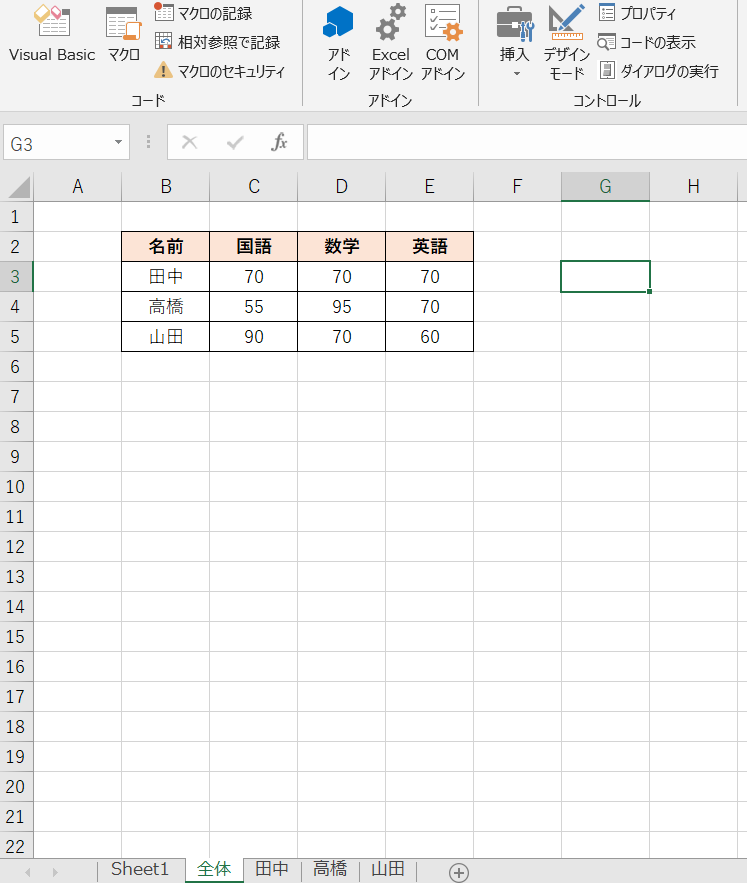Switch to the 田中 sheet tab

point(272,869)
